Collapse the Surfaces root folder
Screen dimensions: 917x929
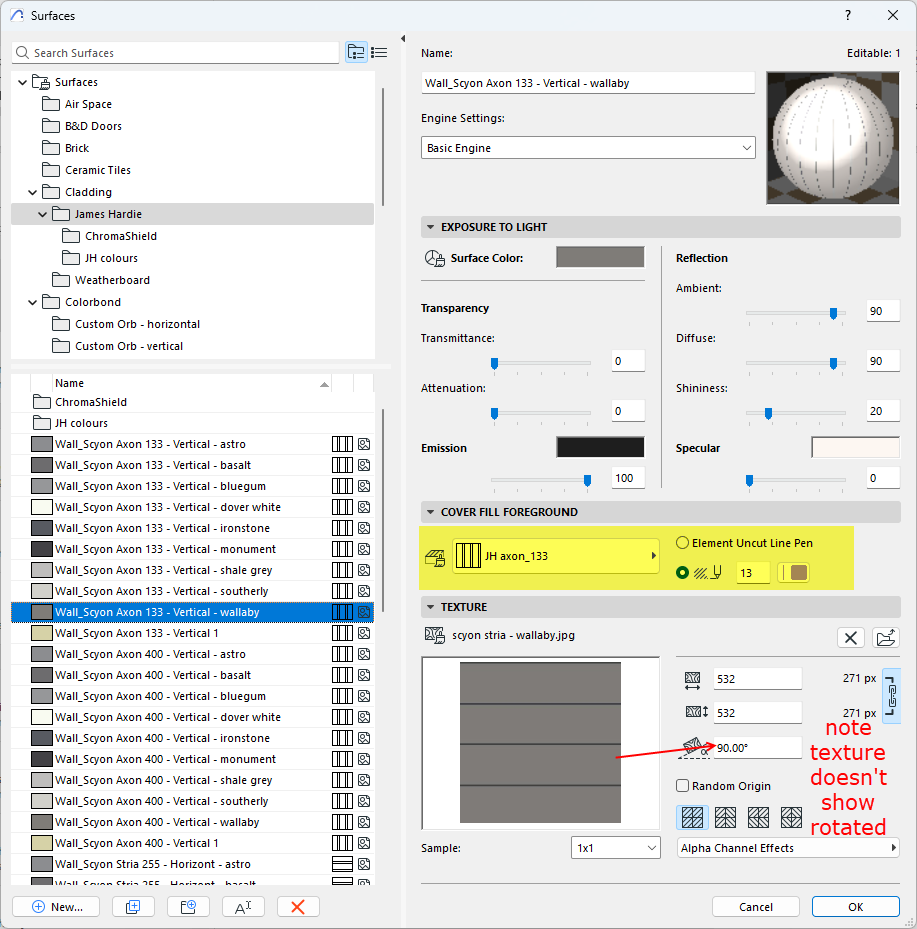pos(23,82)
